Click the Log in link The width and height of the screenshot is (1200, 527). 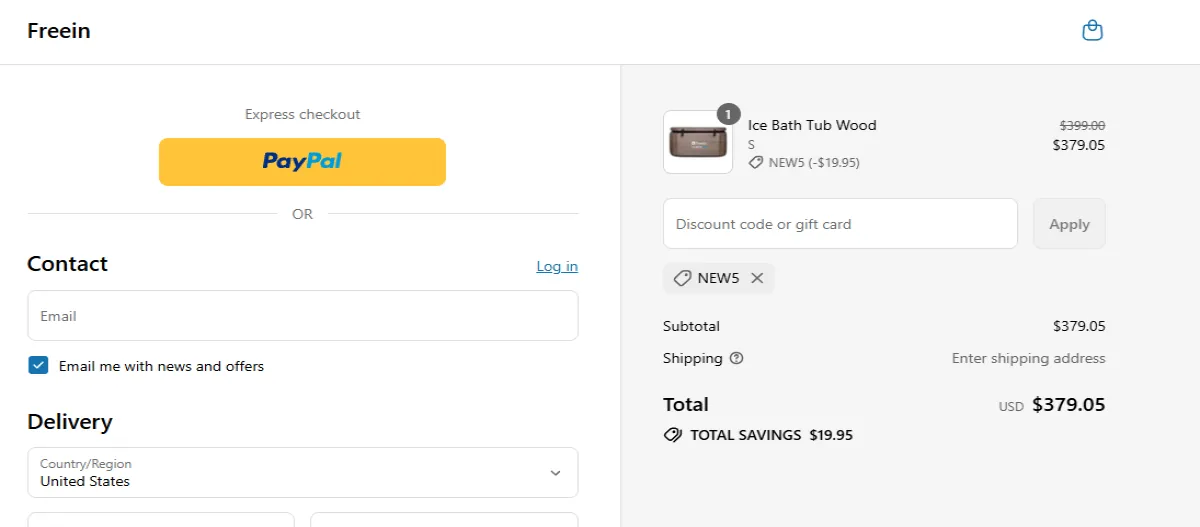pyautogui.click(x=557, y=266)
